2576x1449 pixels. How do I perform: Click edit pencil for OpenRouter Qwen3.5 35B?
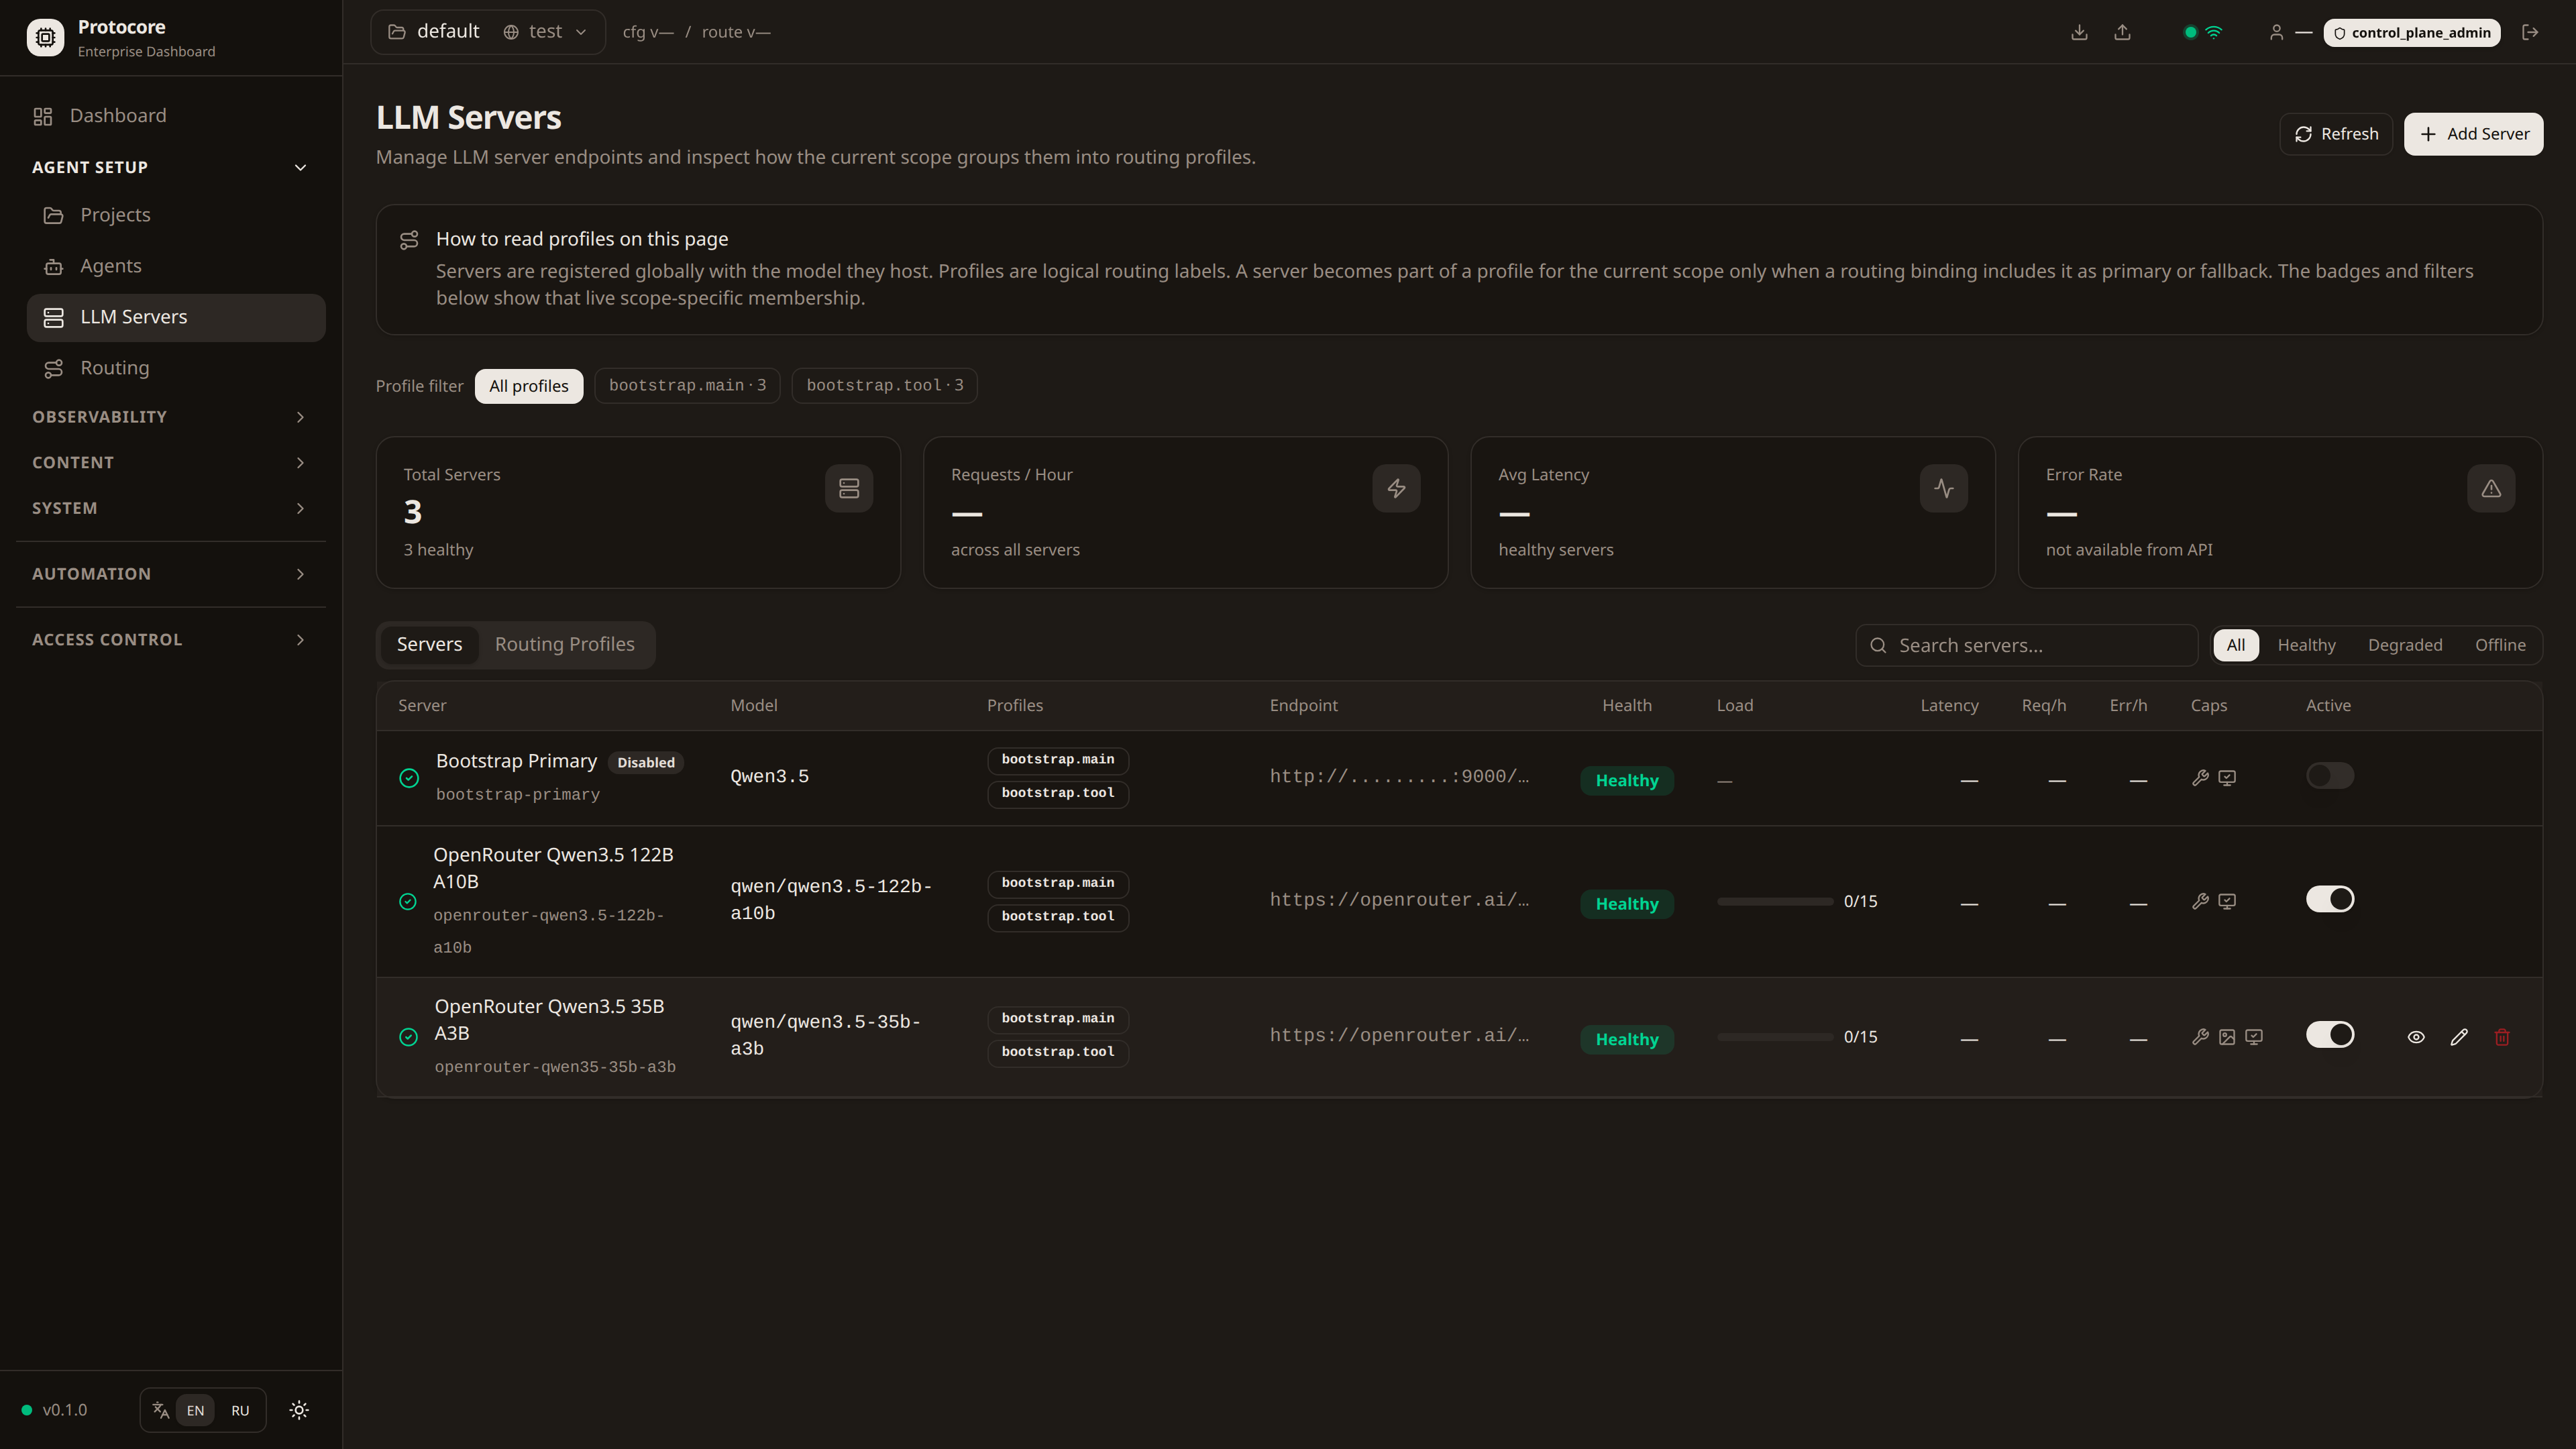(x=2459, y=1037)
